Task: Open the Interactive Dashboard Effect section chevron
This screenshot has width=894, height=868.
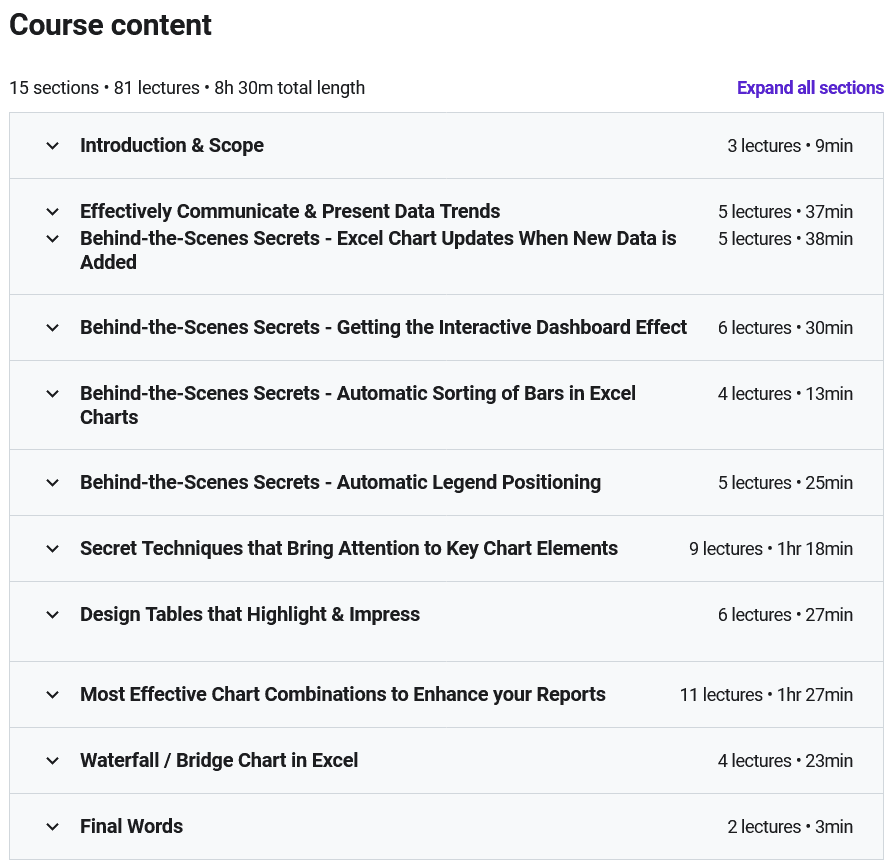Action: (x=53, y=328)
